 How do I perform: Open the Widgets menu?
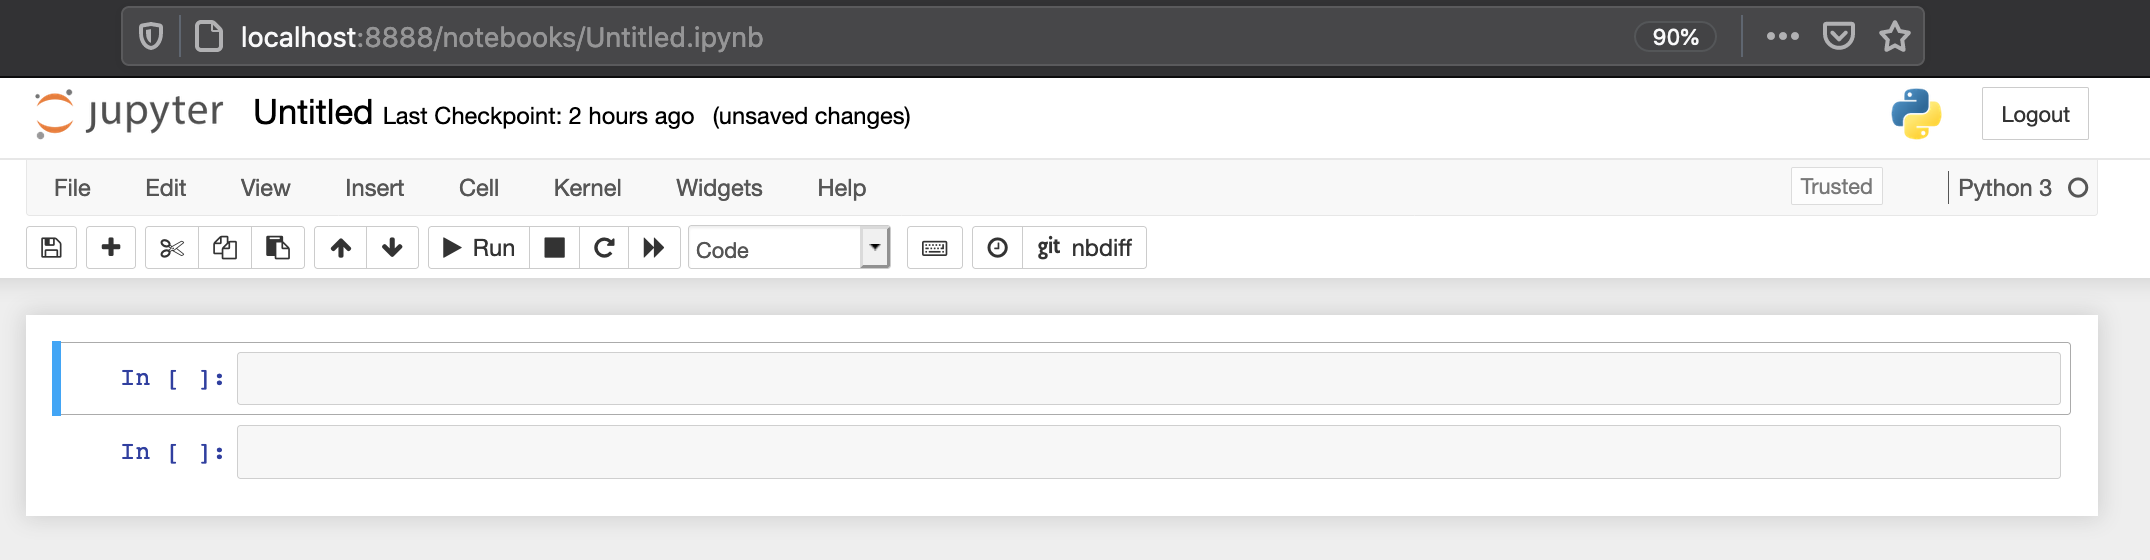click(x=719, y=188)
